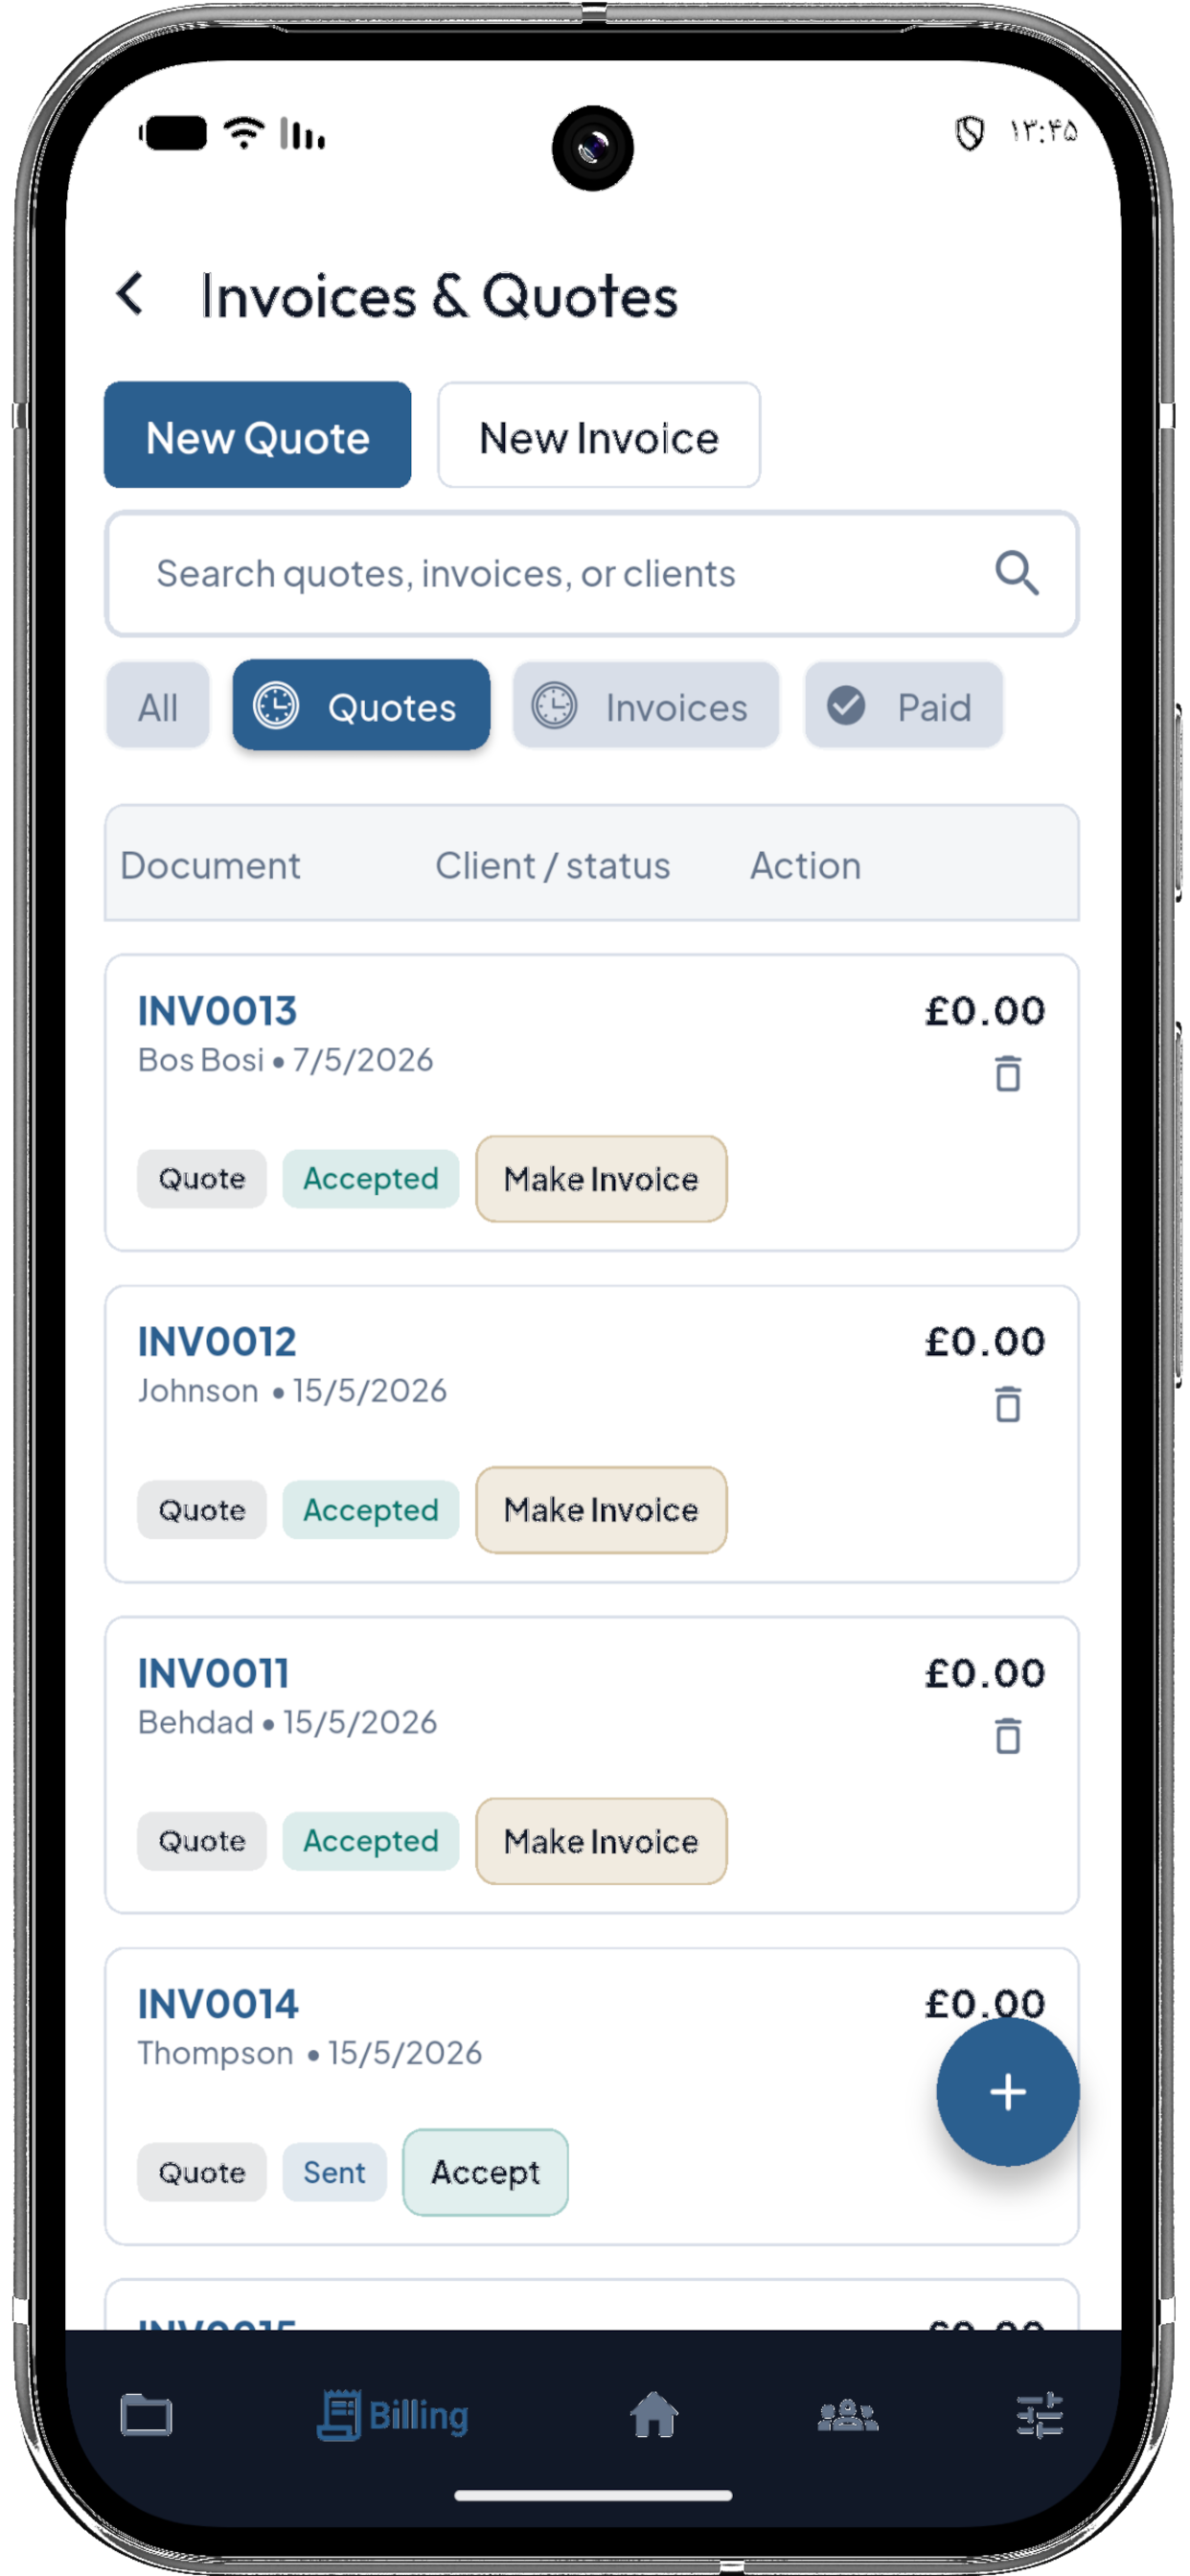Create a New Invoice

[x=598, y=436]
